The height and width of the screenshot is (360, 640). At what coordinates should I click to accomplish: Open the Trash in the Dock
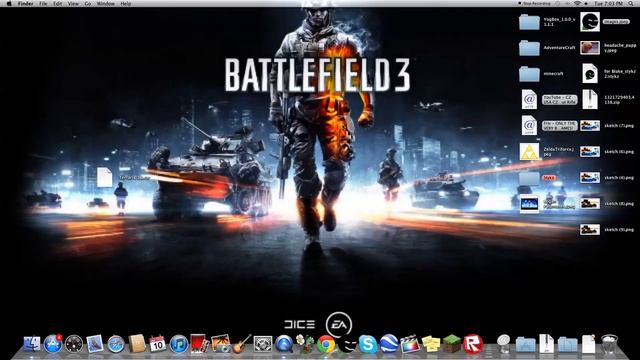pos(609,344)
